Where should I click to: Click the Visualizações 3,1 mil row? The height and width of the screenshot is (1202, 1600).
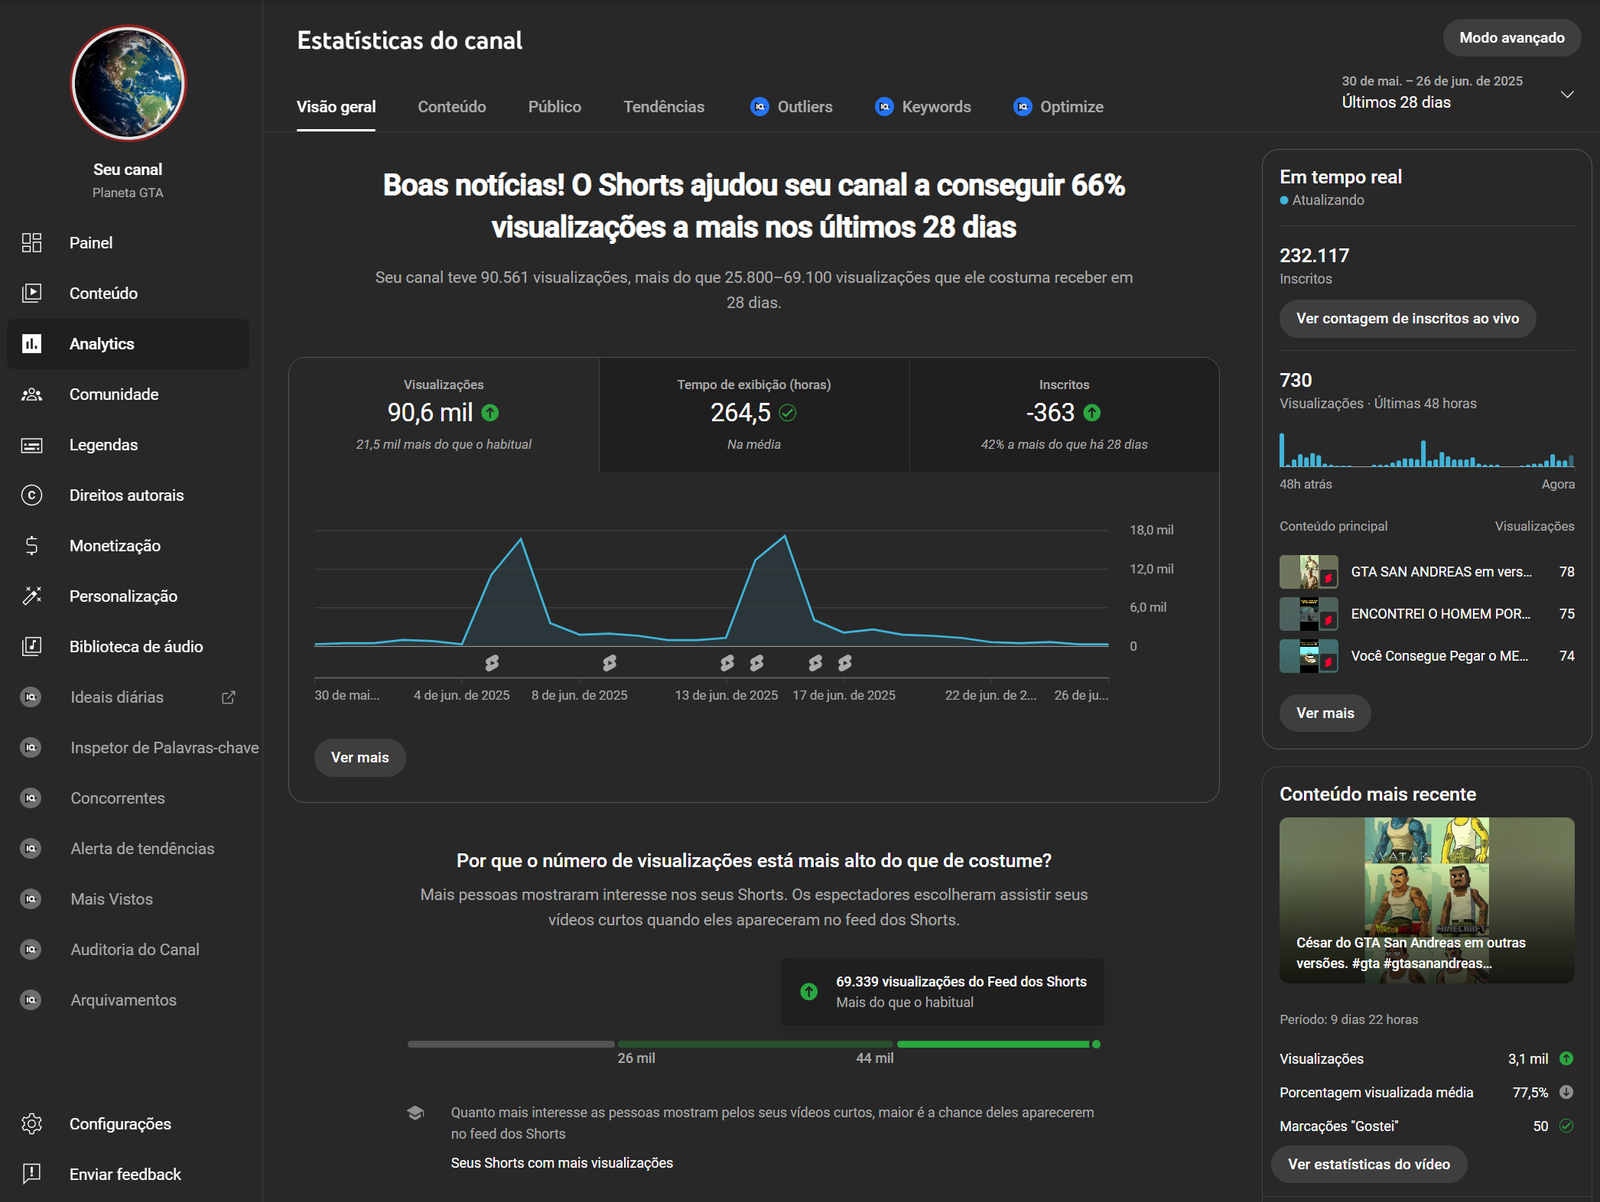tap(1427, 1059)
